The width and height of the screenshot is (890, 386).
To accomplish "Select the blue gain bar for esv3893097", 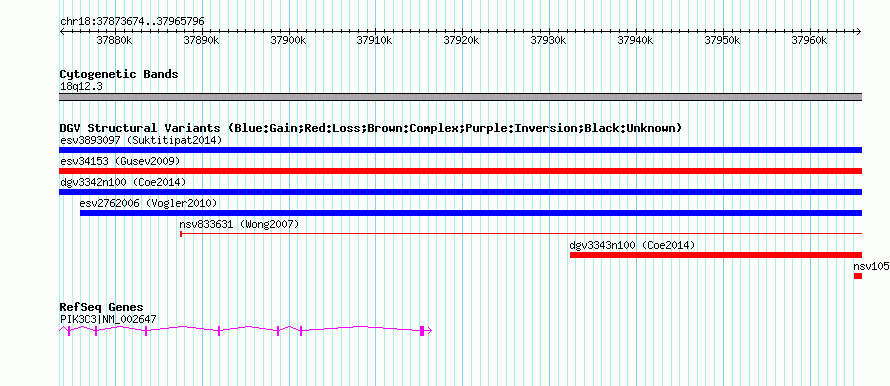I will click(x=460, y=150).
